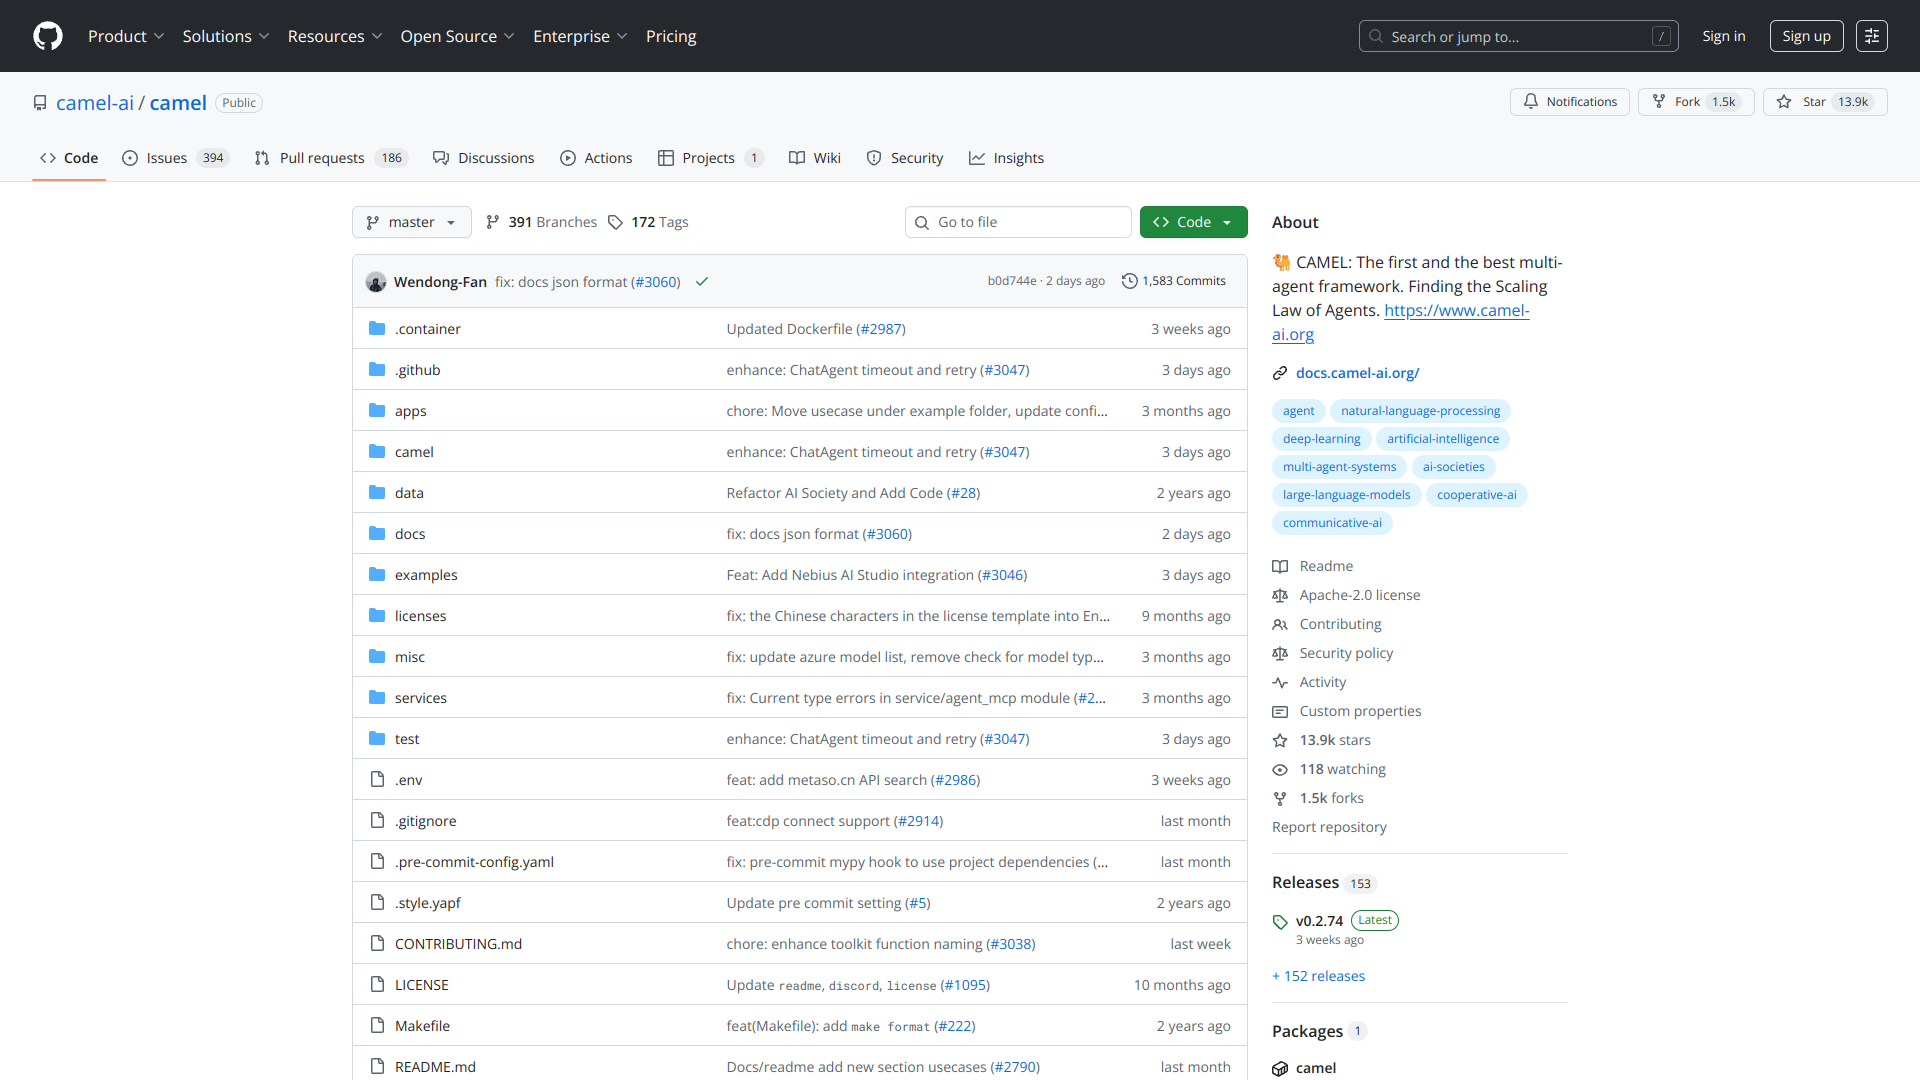The image size is (1920, 1080).
Task: Click Wendong-Fan's avatar thumbnail
Action: 376,282
